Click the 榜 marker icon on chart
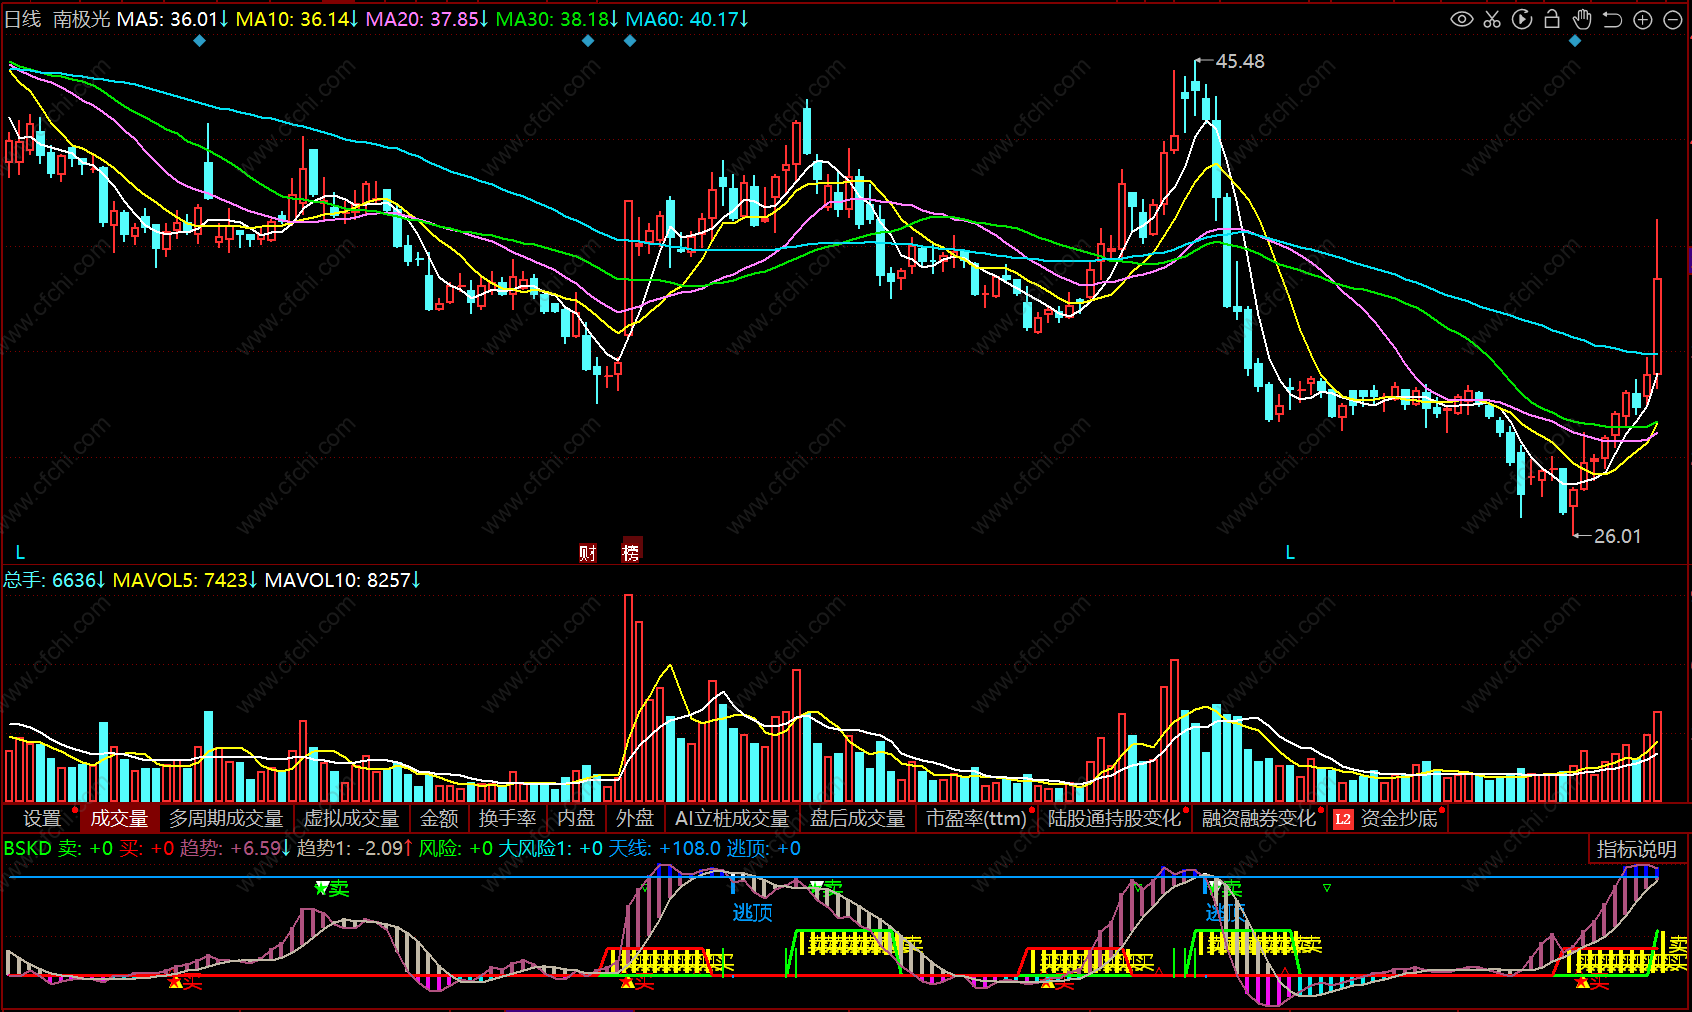Viewport: 1692px width, 1012px height. click(x=631, y=552)
